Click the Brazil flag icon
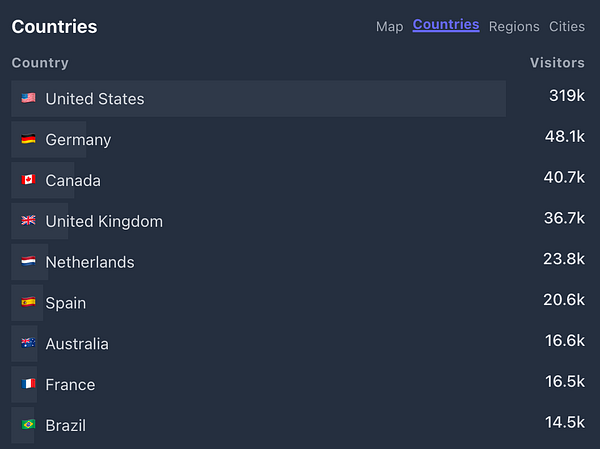Viewport: 600px width, 449px height. coord(28,425)
